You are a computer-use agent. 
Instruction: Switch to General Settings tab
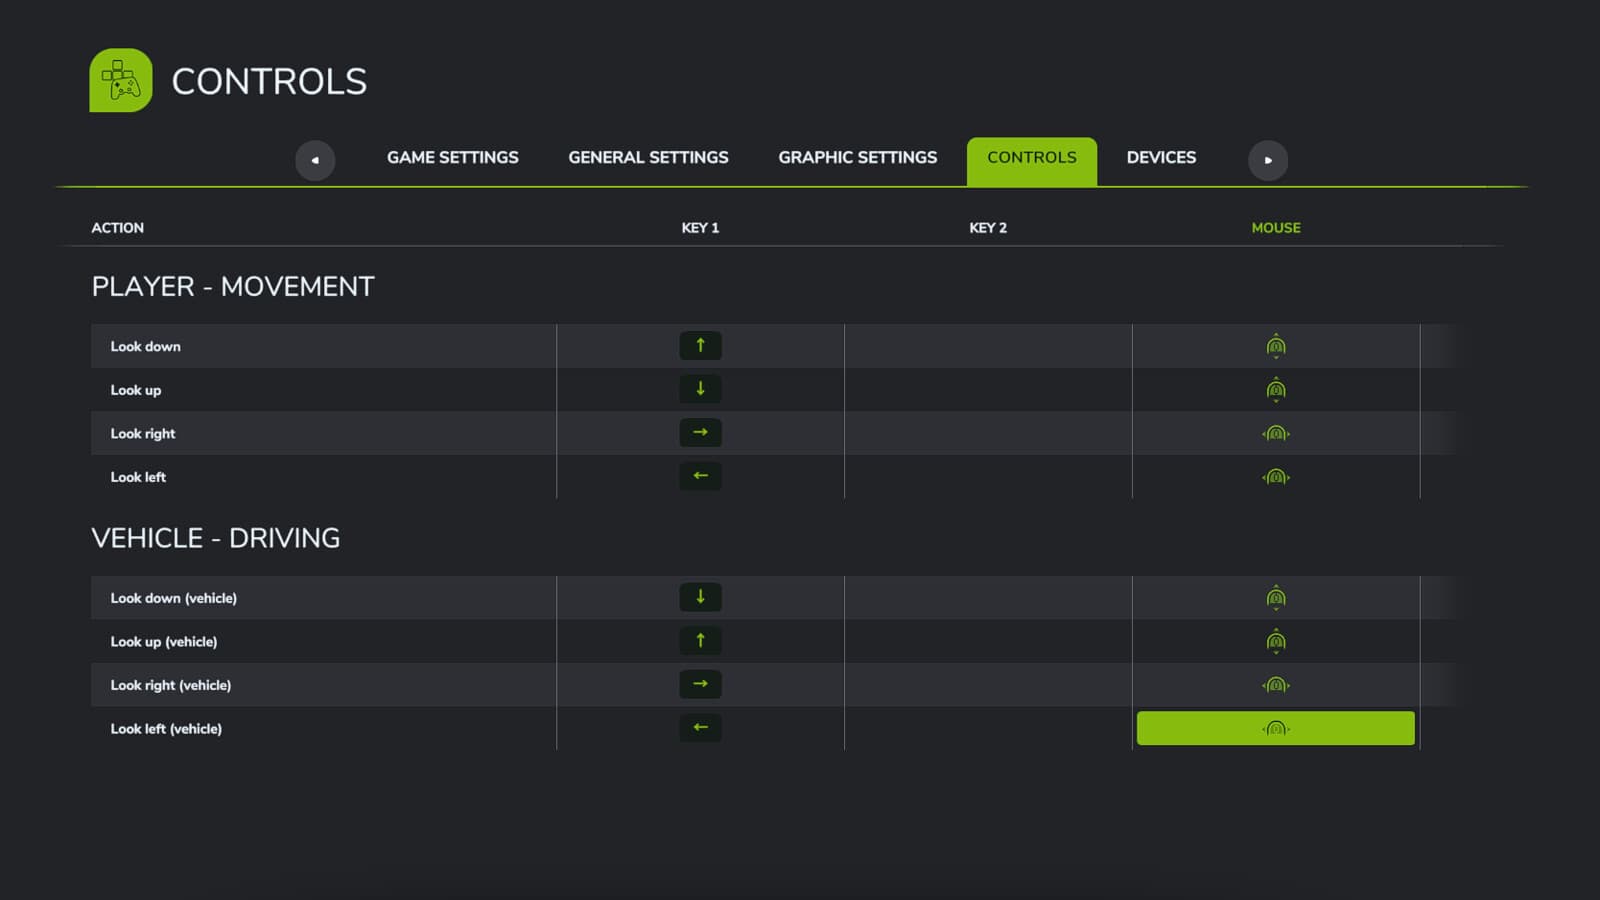(648, 158)
